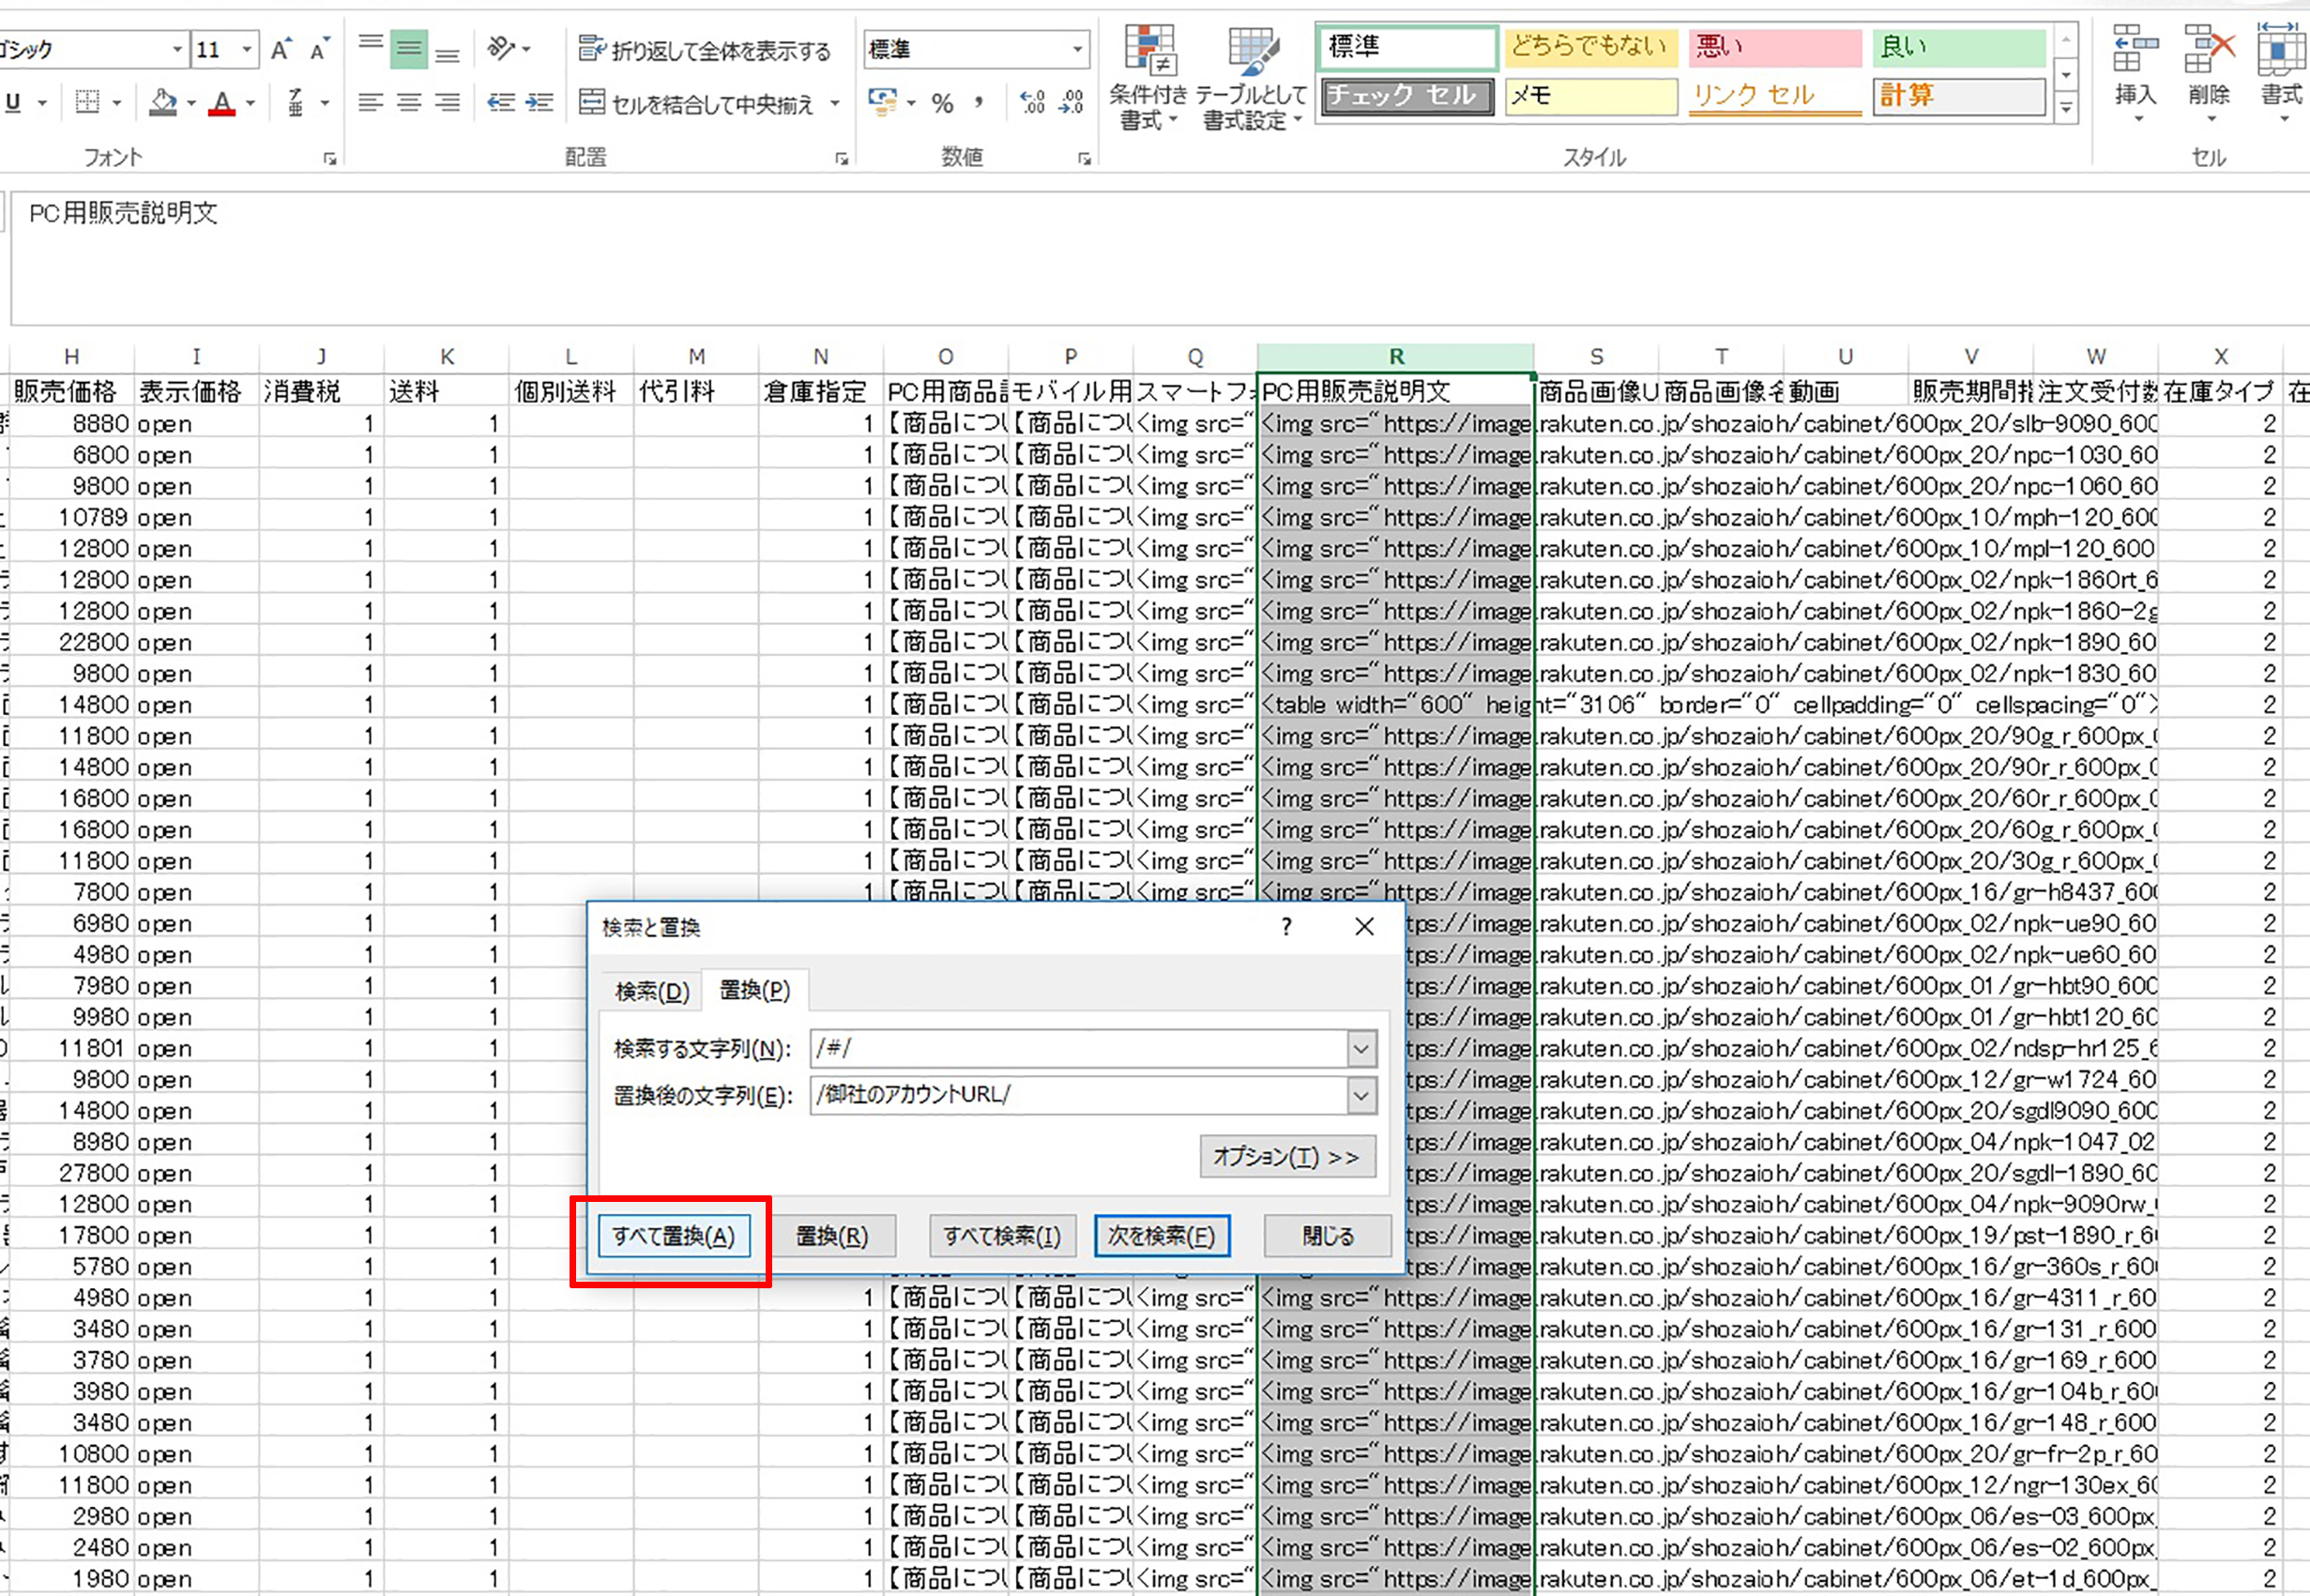Align text right icon
The image size is (2310, 1596).
(x=447, y=102)
